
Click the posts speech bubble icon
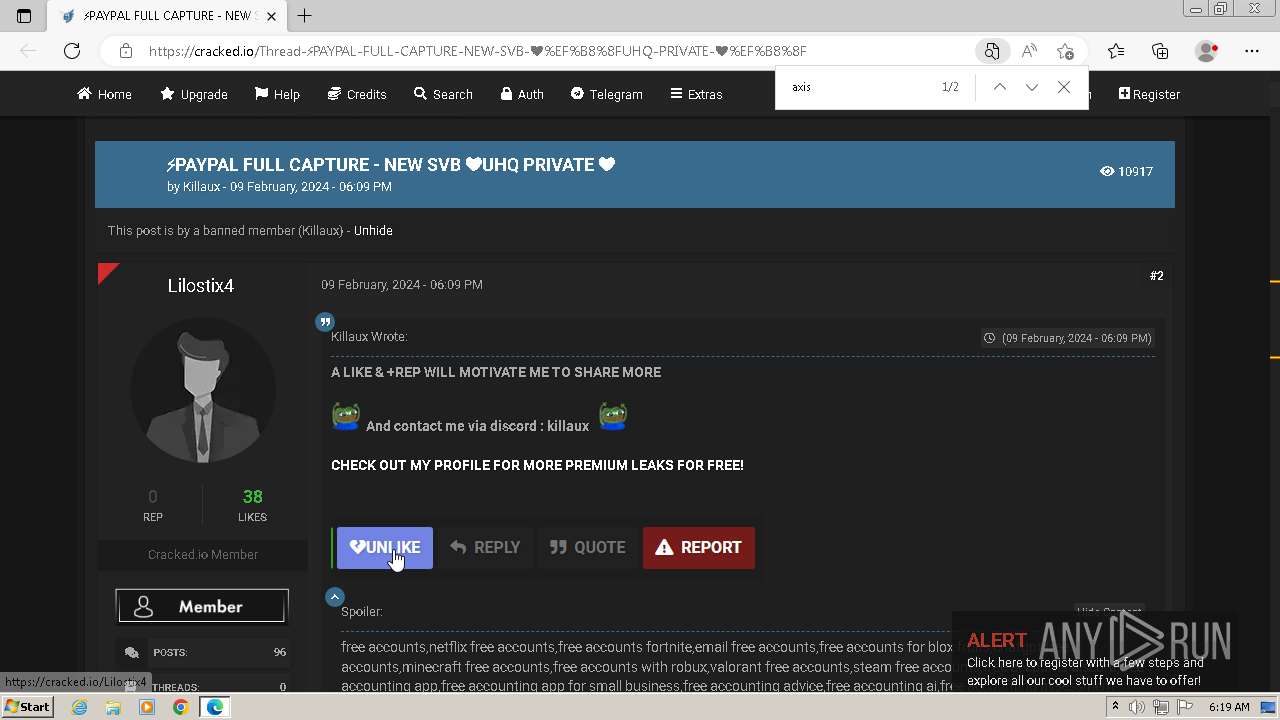131,653
